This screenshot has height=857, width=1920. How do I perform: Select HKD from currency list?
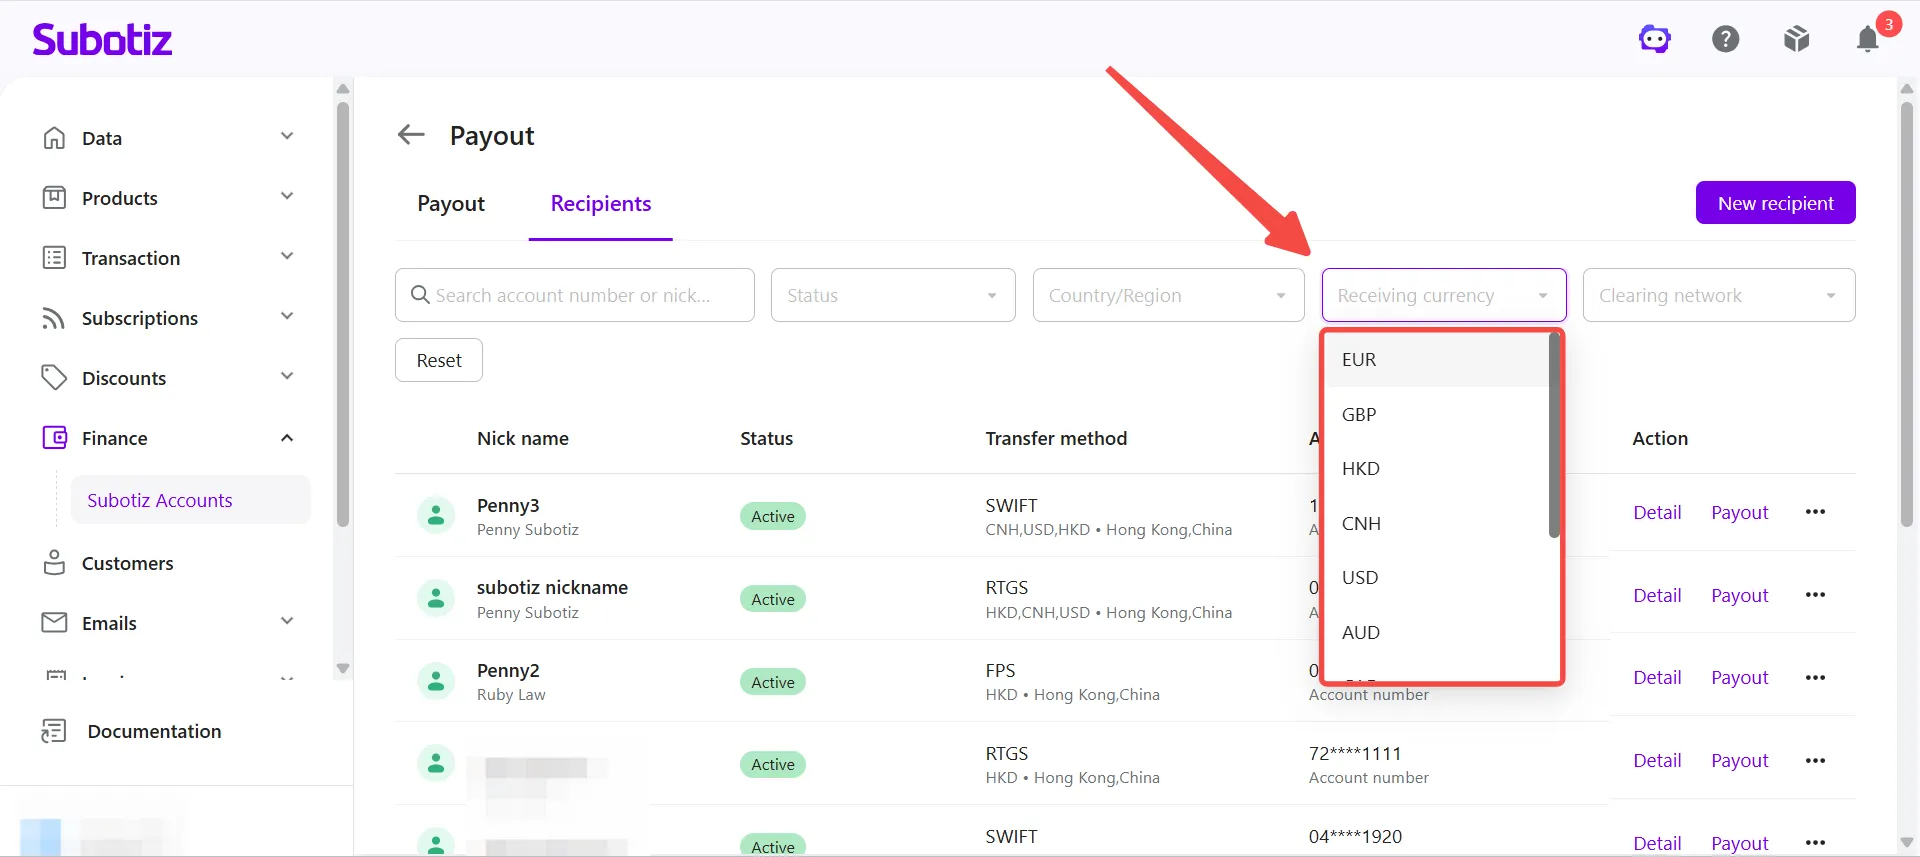[x=1438, y=469]
